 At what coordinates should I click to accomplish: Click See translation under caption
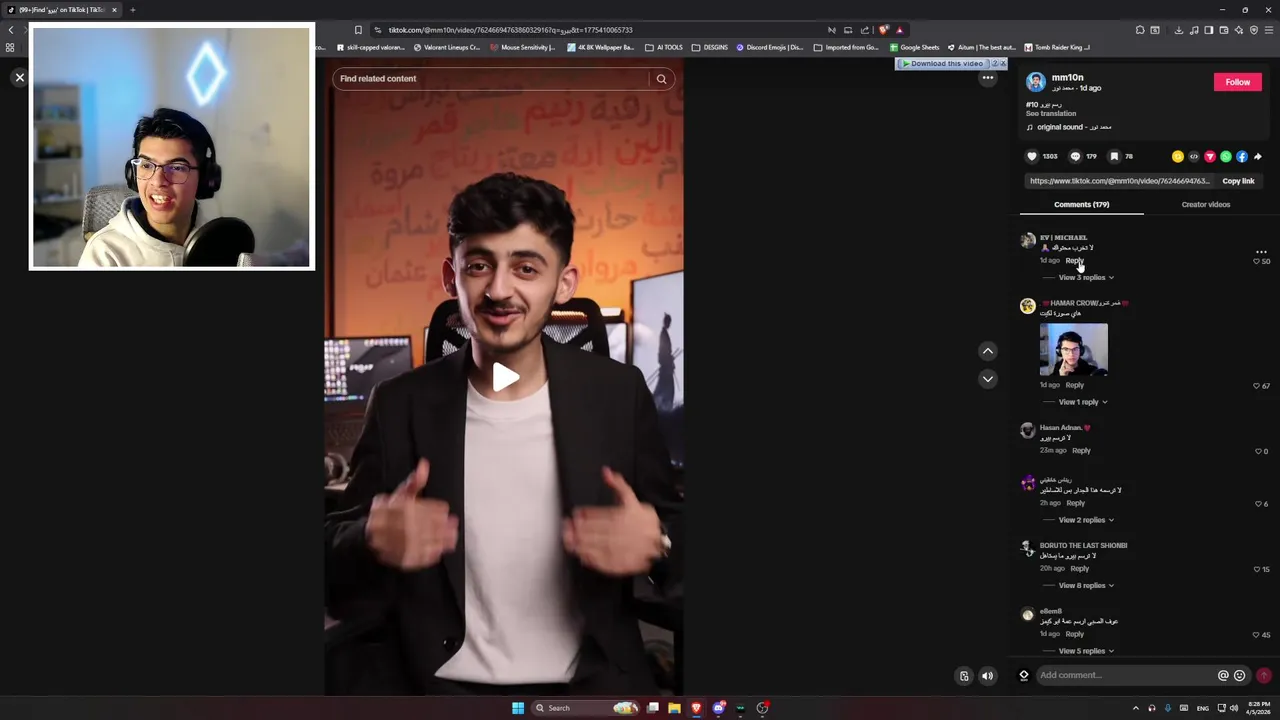pyautogui.click(x=1050, y=113)
